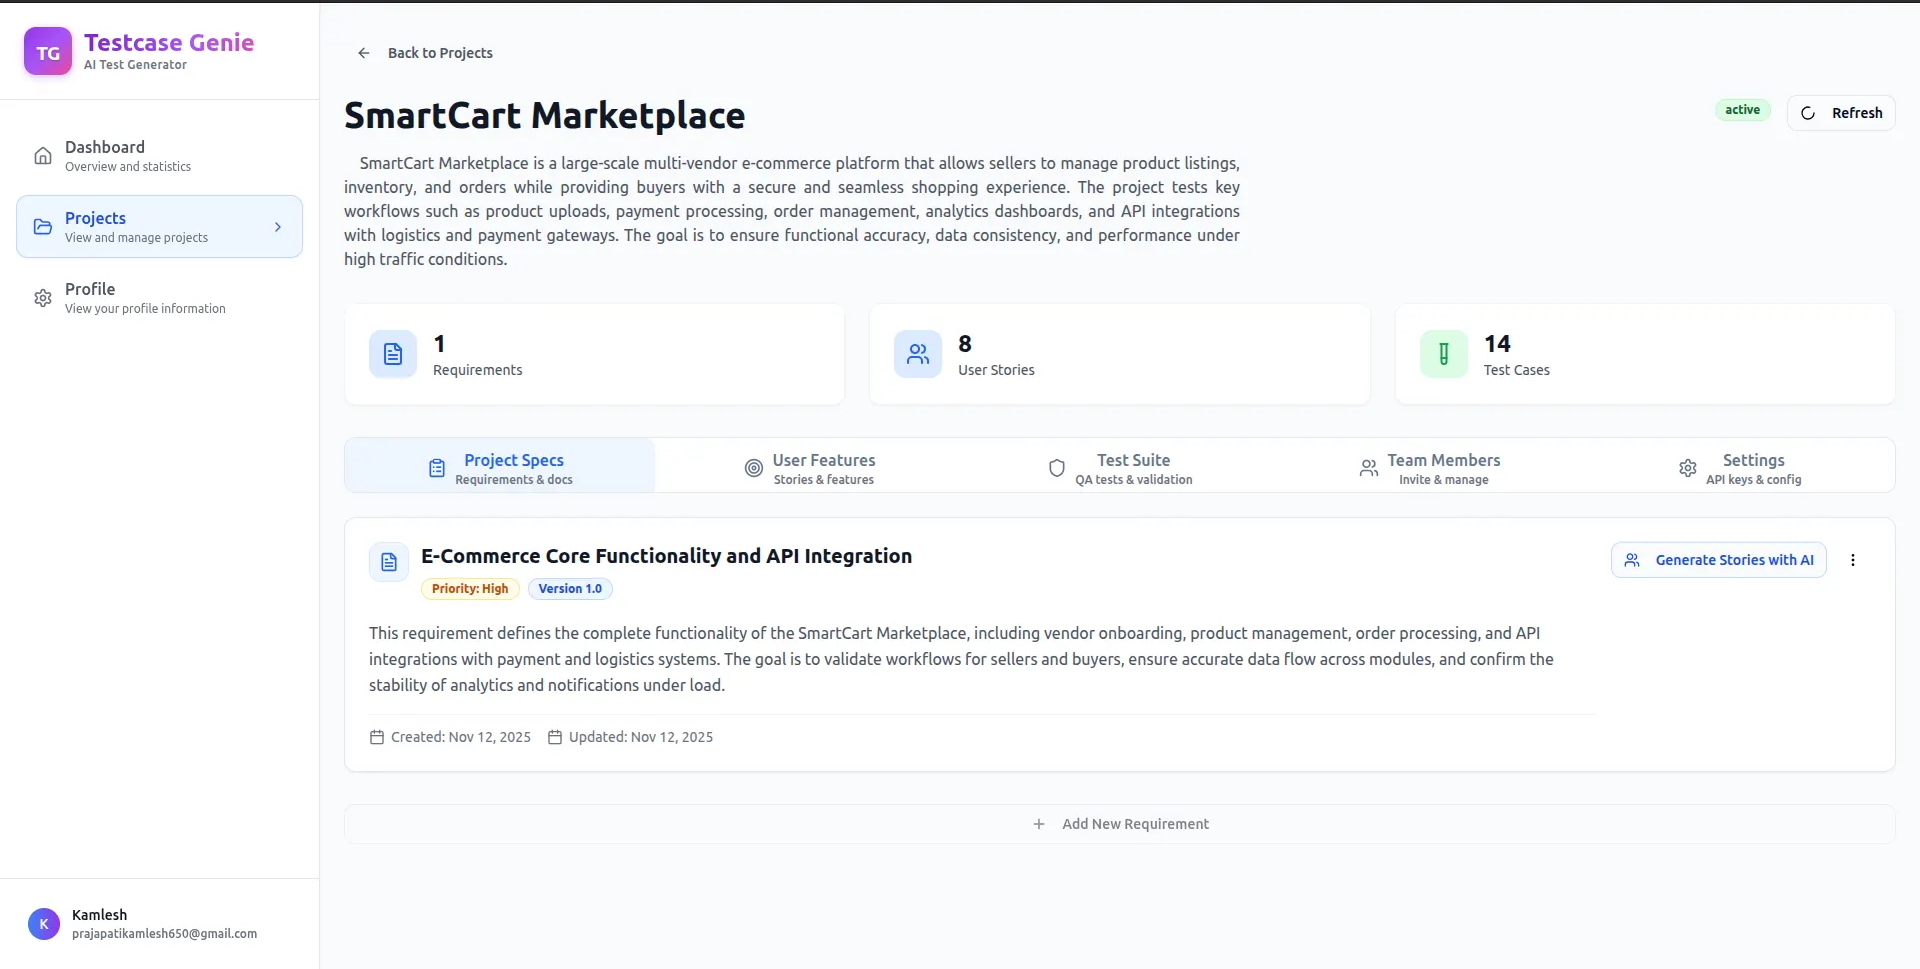Click Generate Stories with AI button
The height and width of the screenshot is (969, 1920).
[x=1718, y=560]
